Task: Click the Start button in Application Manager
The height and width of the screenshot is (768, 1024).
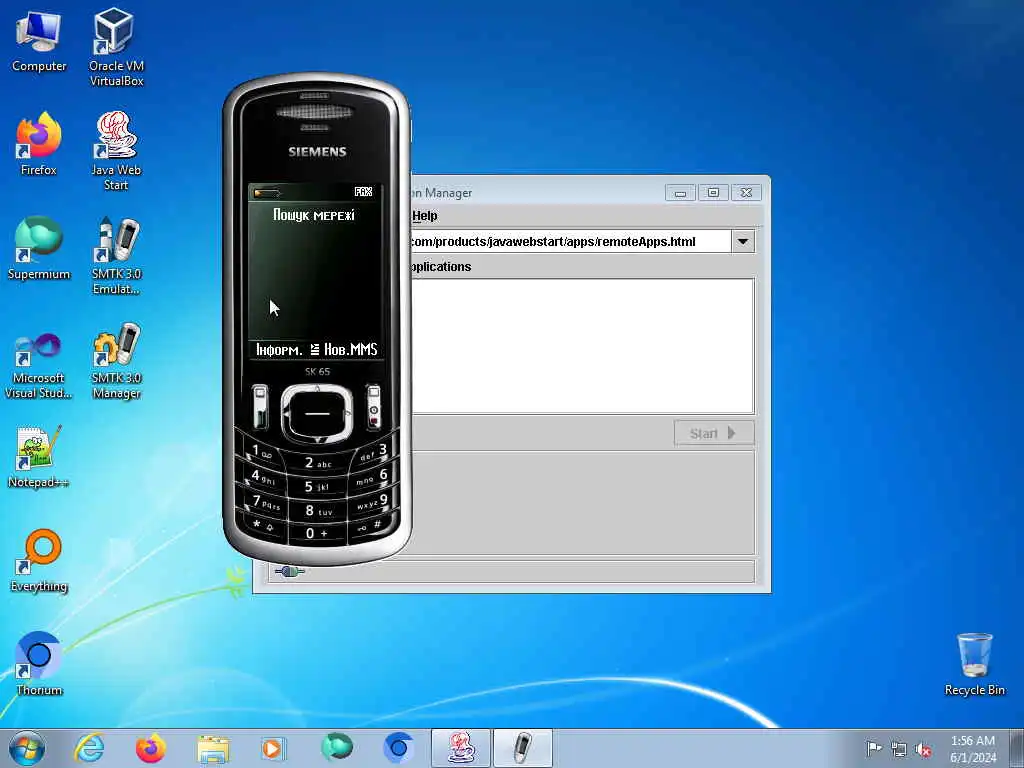Action: pos(714,433)
